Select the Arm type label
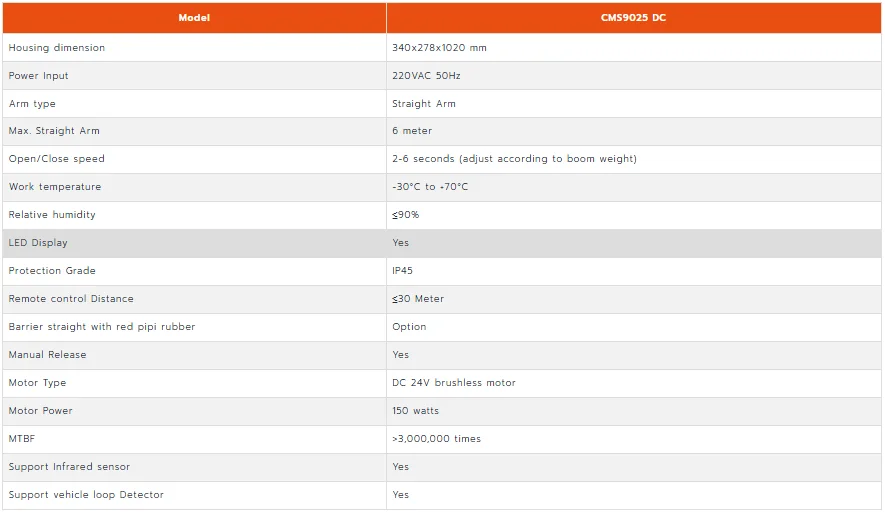 coord(32,104)
